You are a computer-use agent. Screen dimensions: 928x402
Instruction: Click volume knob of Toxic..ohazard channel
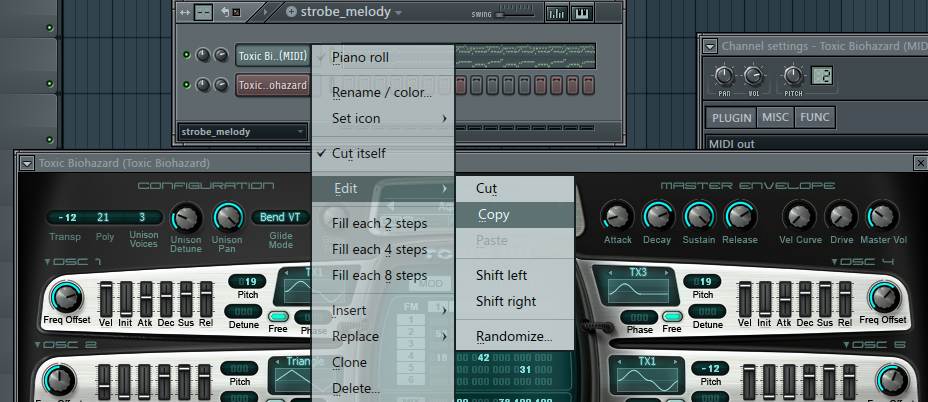pyautogui.click(x=221, y=85)
